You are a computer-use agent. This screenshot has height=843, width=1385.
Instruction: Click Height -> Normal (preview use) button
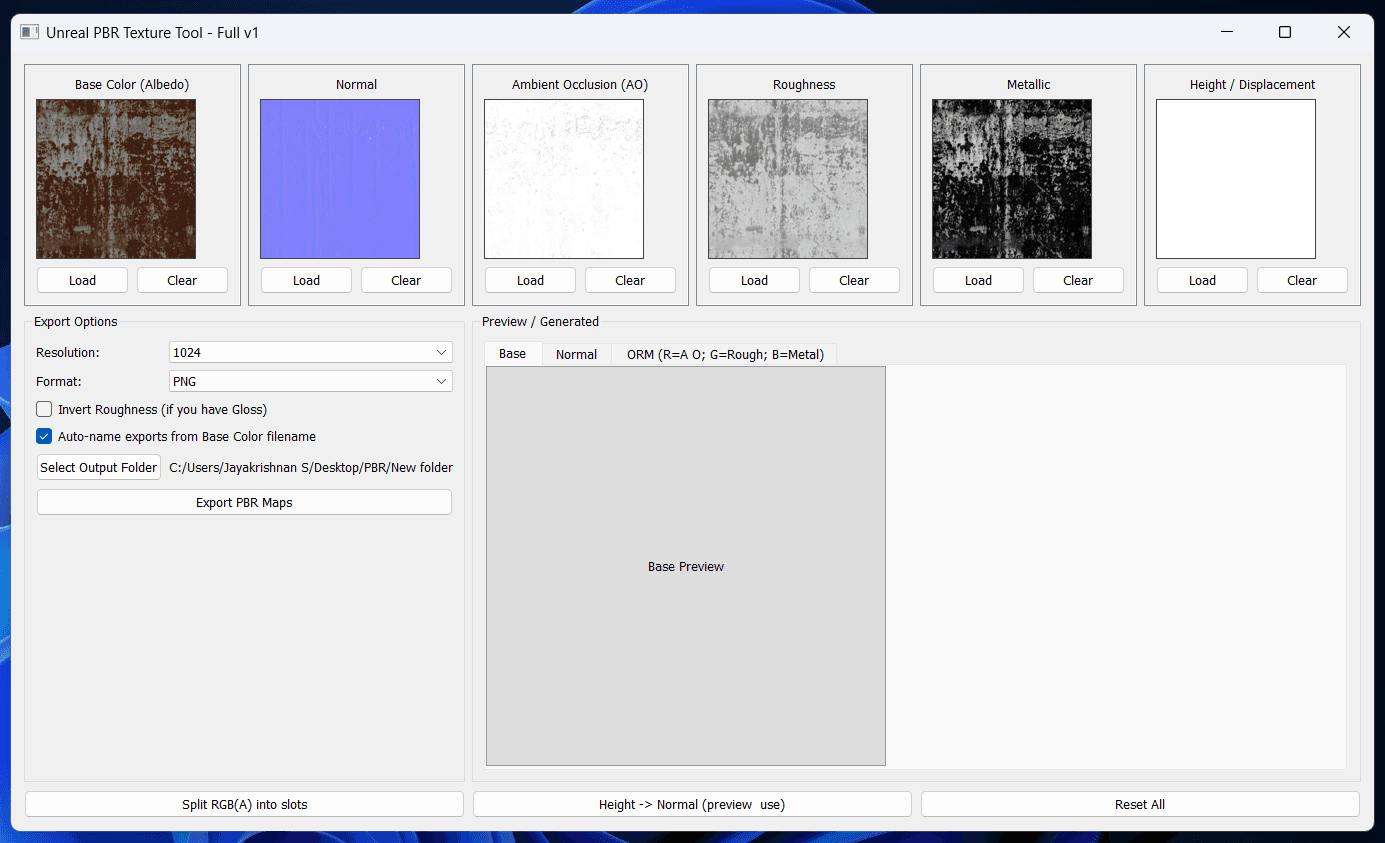692,804
